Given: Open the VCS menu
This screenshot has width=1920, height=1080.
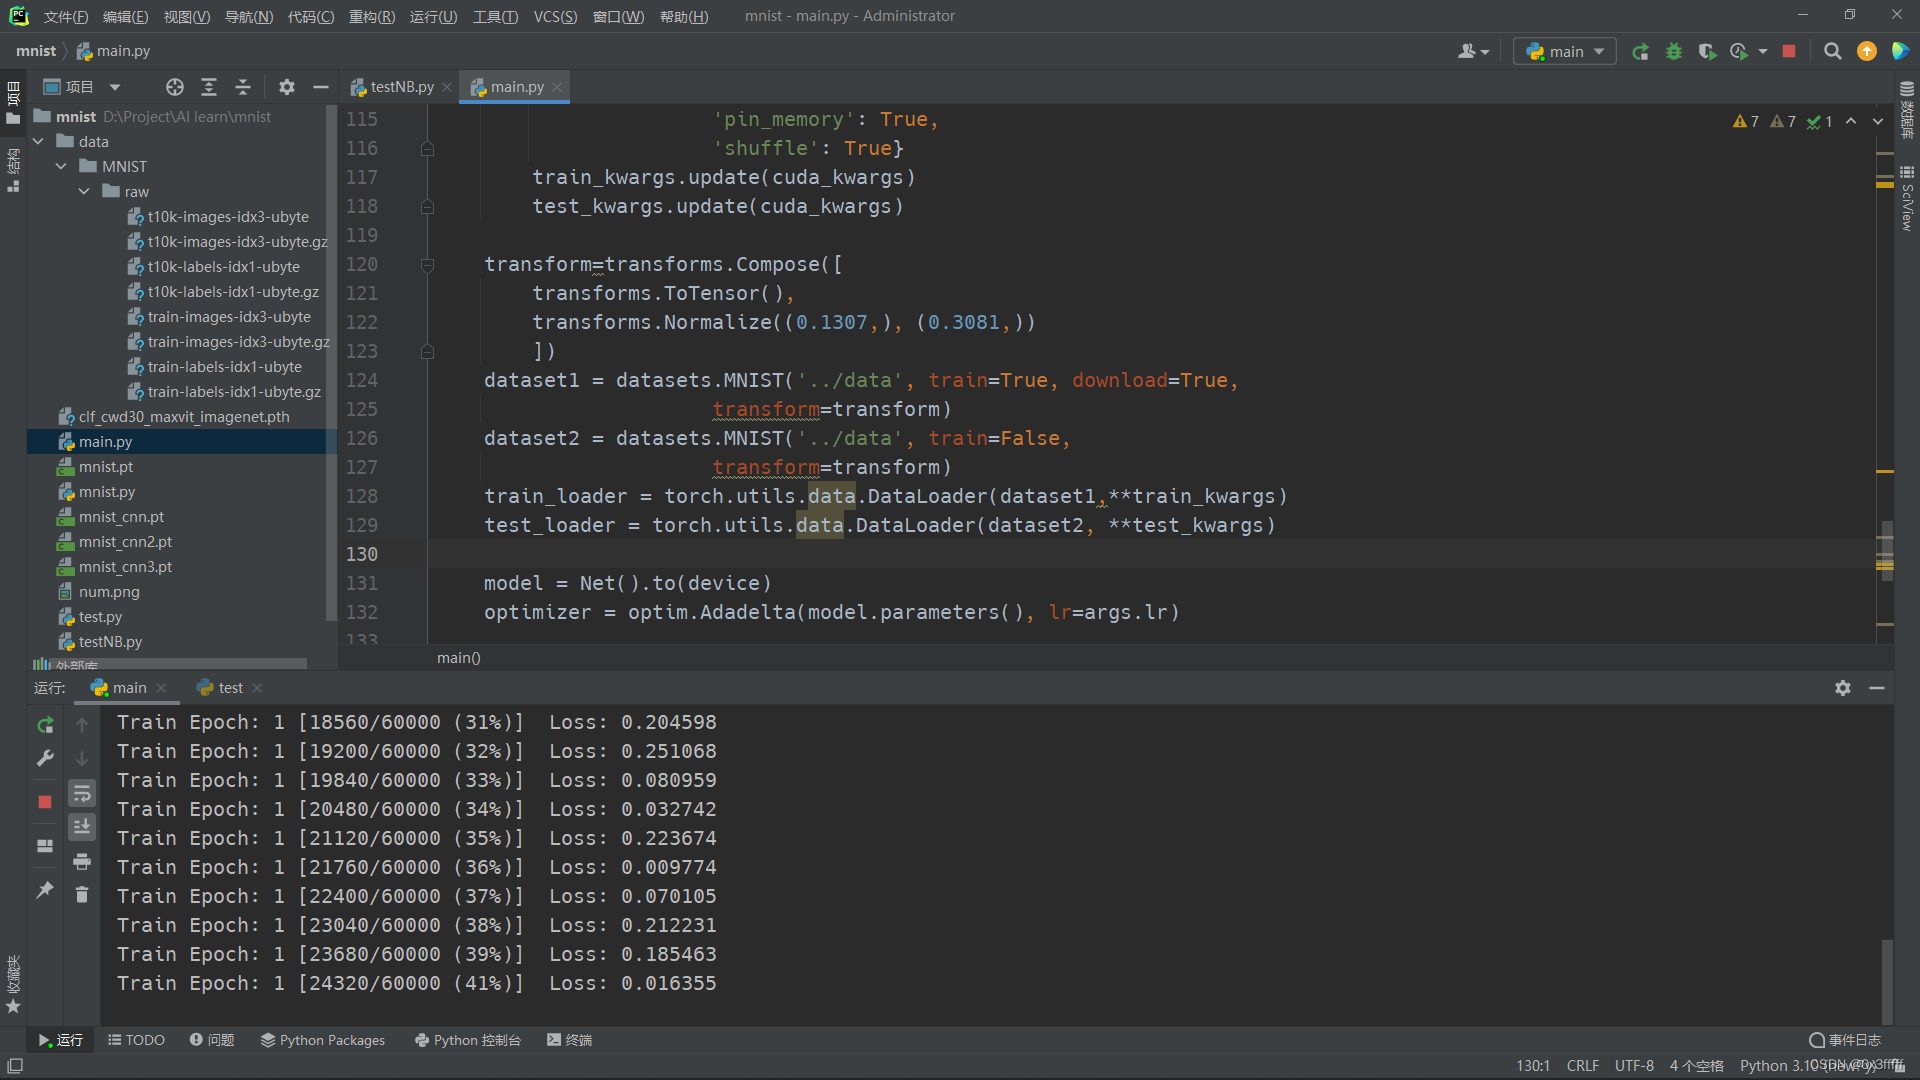Looking at the screenshot, I should 554,16.
